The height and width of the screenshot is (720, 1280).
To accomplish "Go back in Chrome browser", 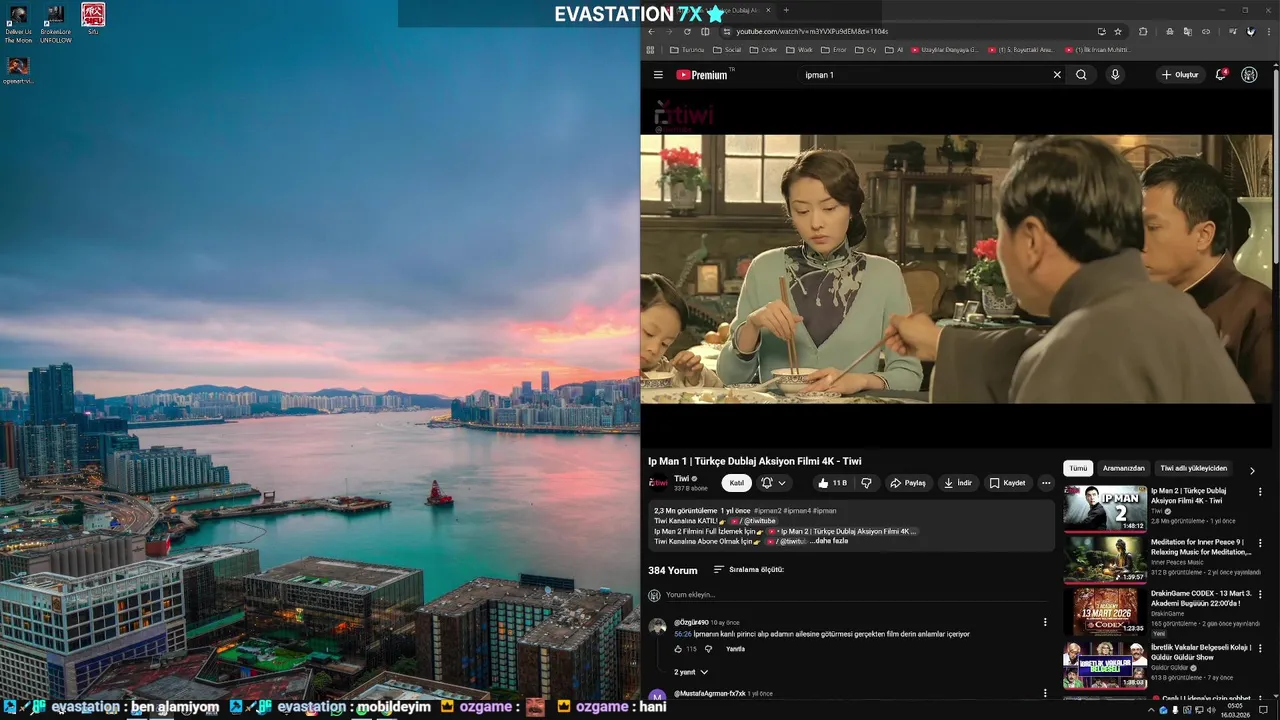I will [651, 31].
